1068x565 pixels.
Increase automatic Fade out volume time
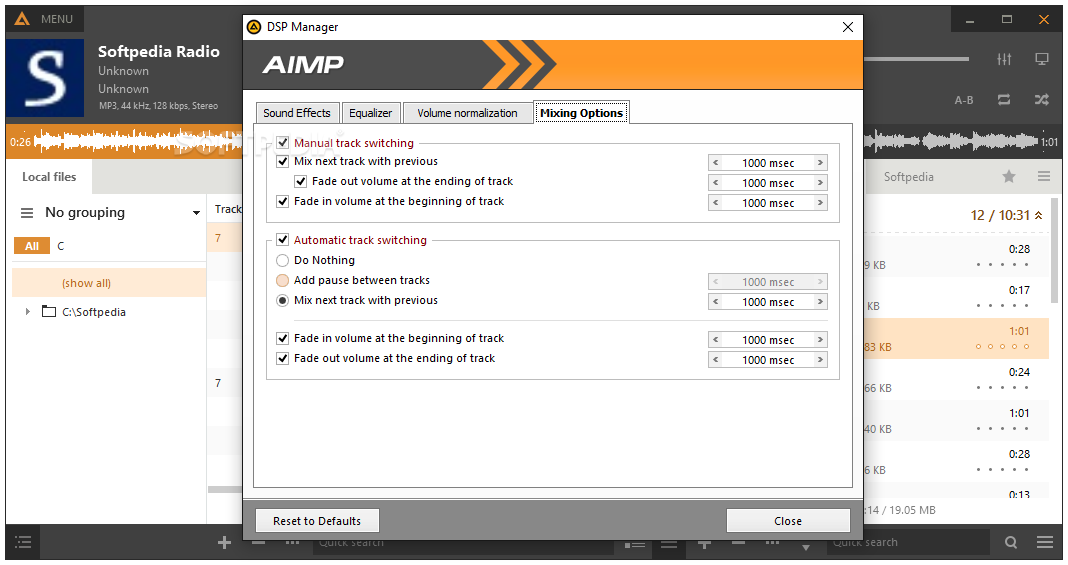click(x=820, y=359)
